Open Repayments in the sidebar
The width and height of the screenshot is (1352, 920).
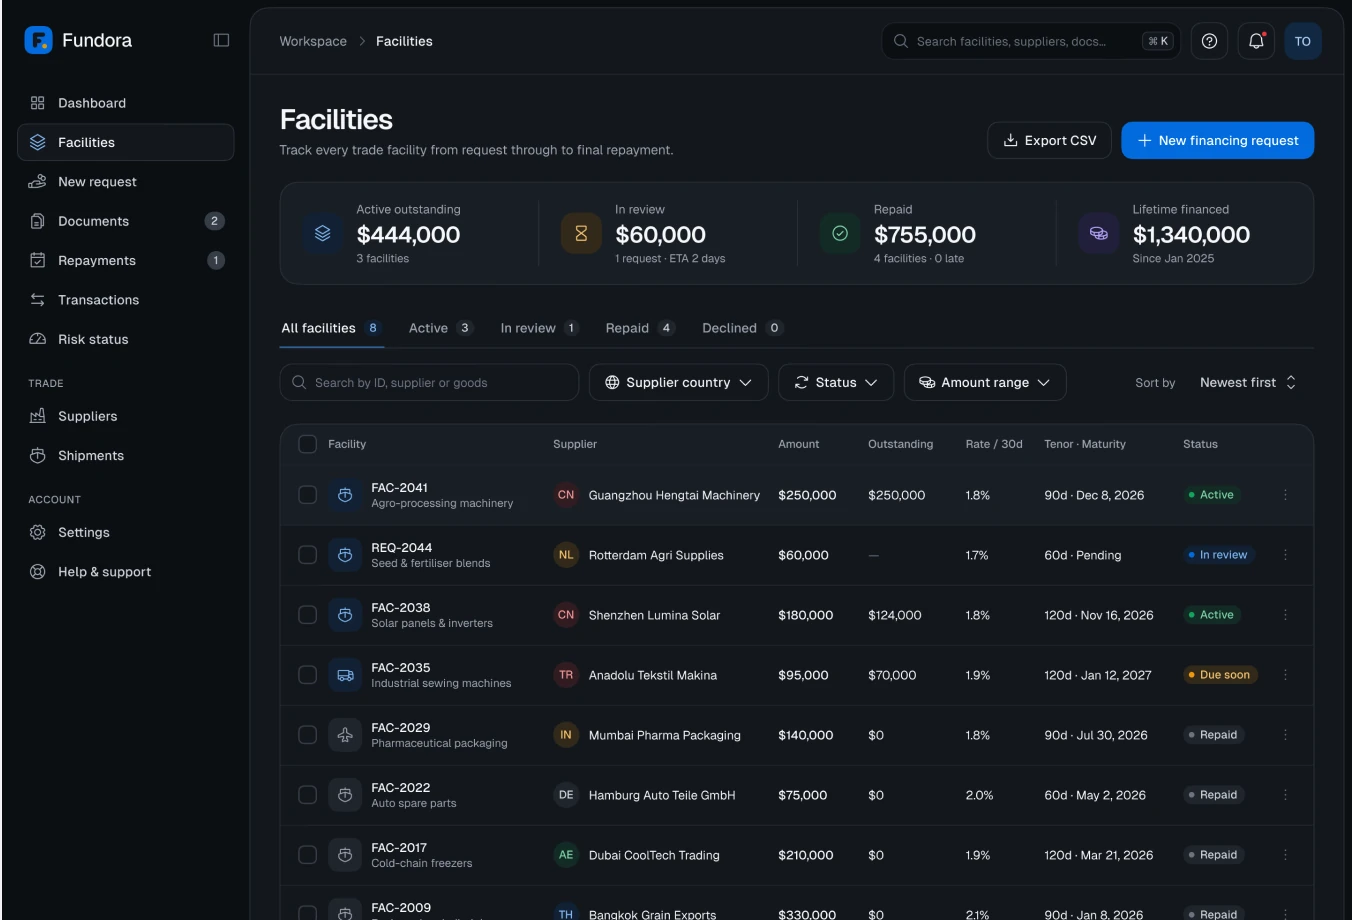[x=126, y=260]
